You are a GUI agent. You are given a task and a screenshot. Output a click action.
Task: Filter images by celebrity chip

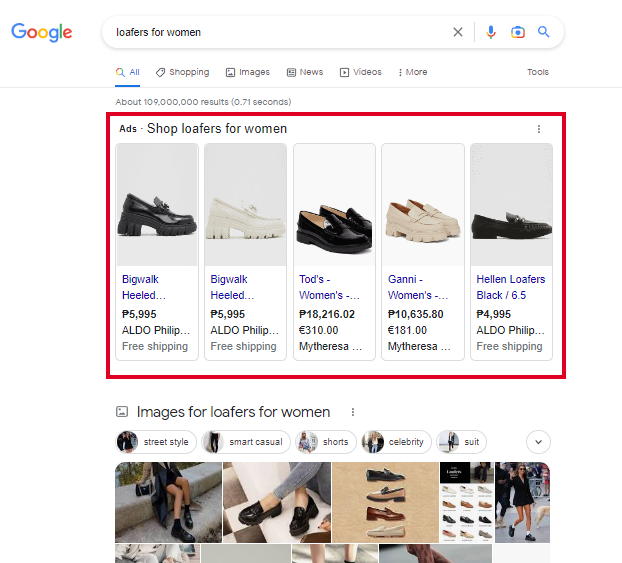click(396, 442)
